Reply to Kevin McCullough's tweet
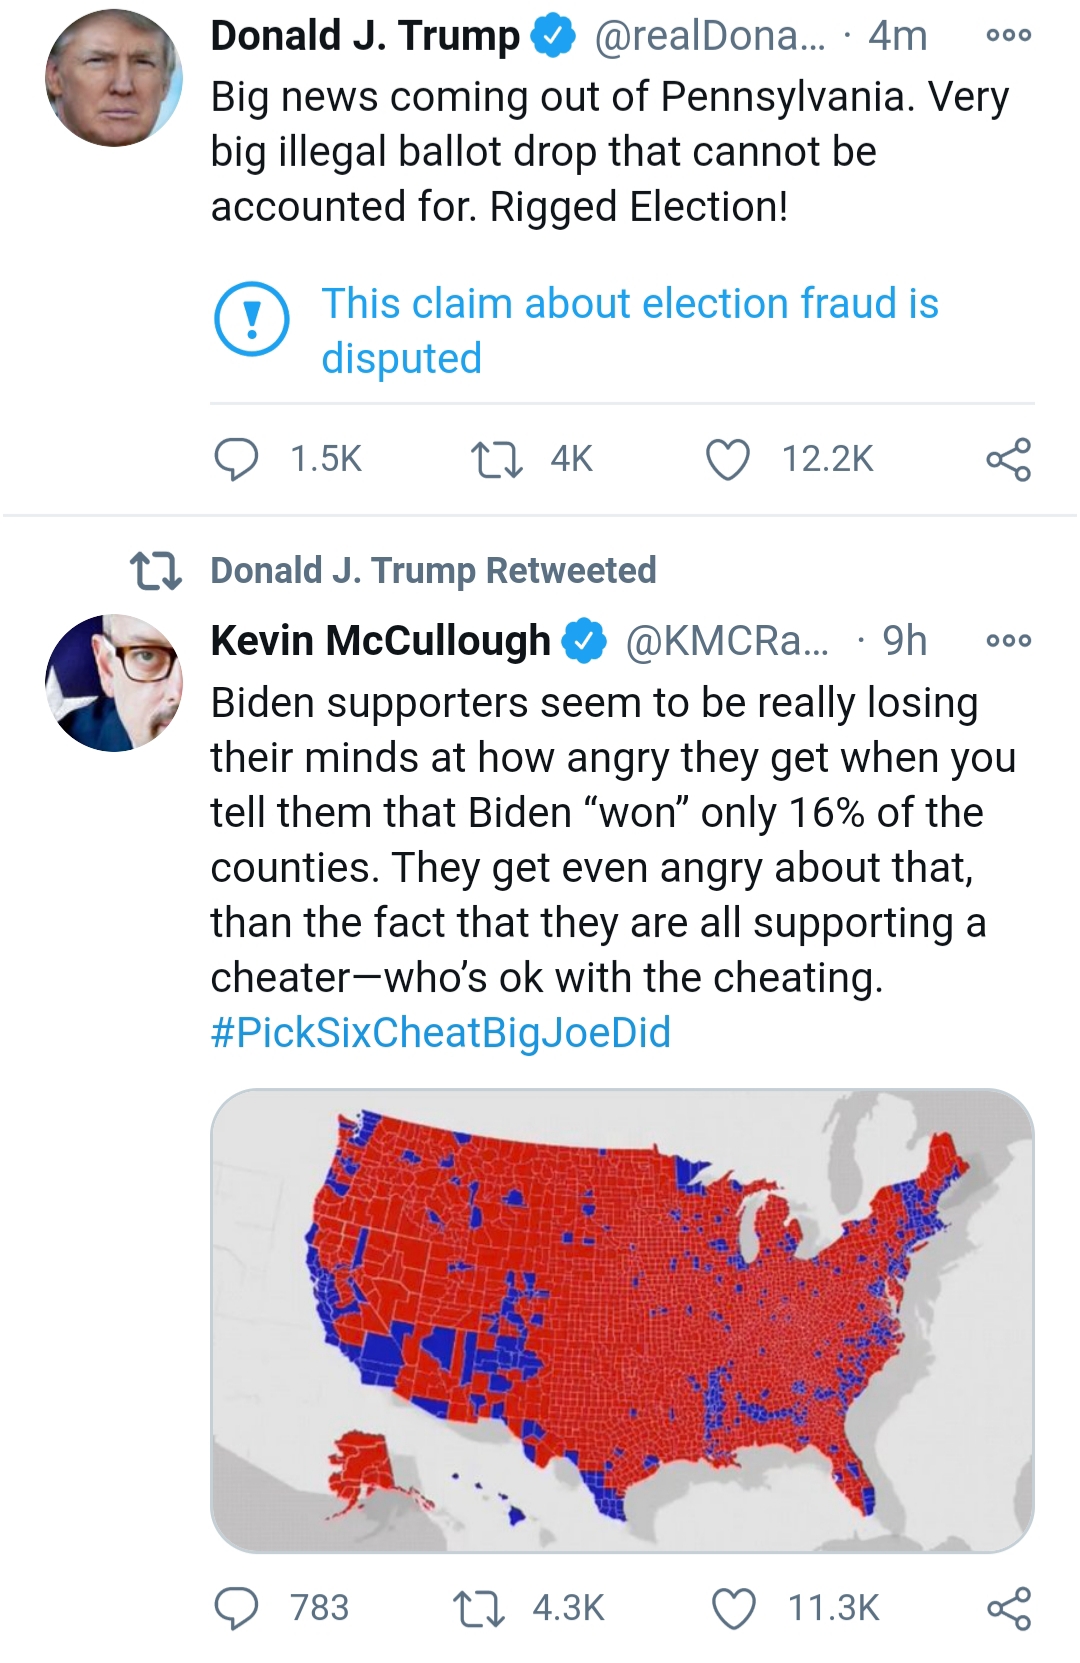Viewport: 1080px width, 1663px height. [237, 1608]
